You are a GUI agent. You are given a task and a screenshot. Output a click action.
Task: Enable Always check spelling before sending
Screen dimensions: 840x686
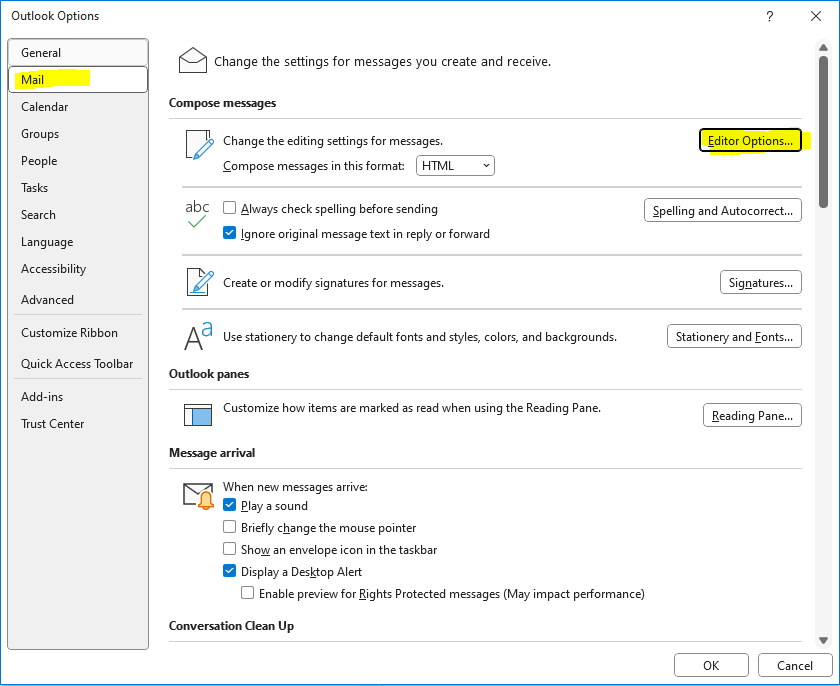click(x=229, y=208)
